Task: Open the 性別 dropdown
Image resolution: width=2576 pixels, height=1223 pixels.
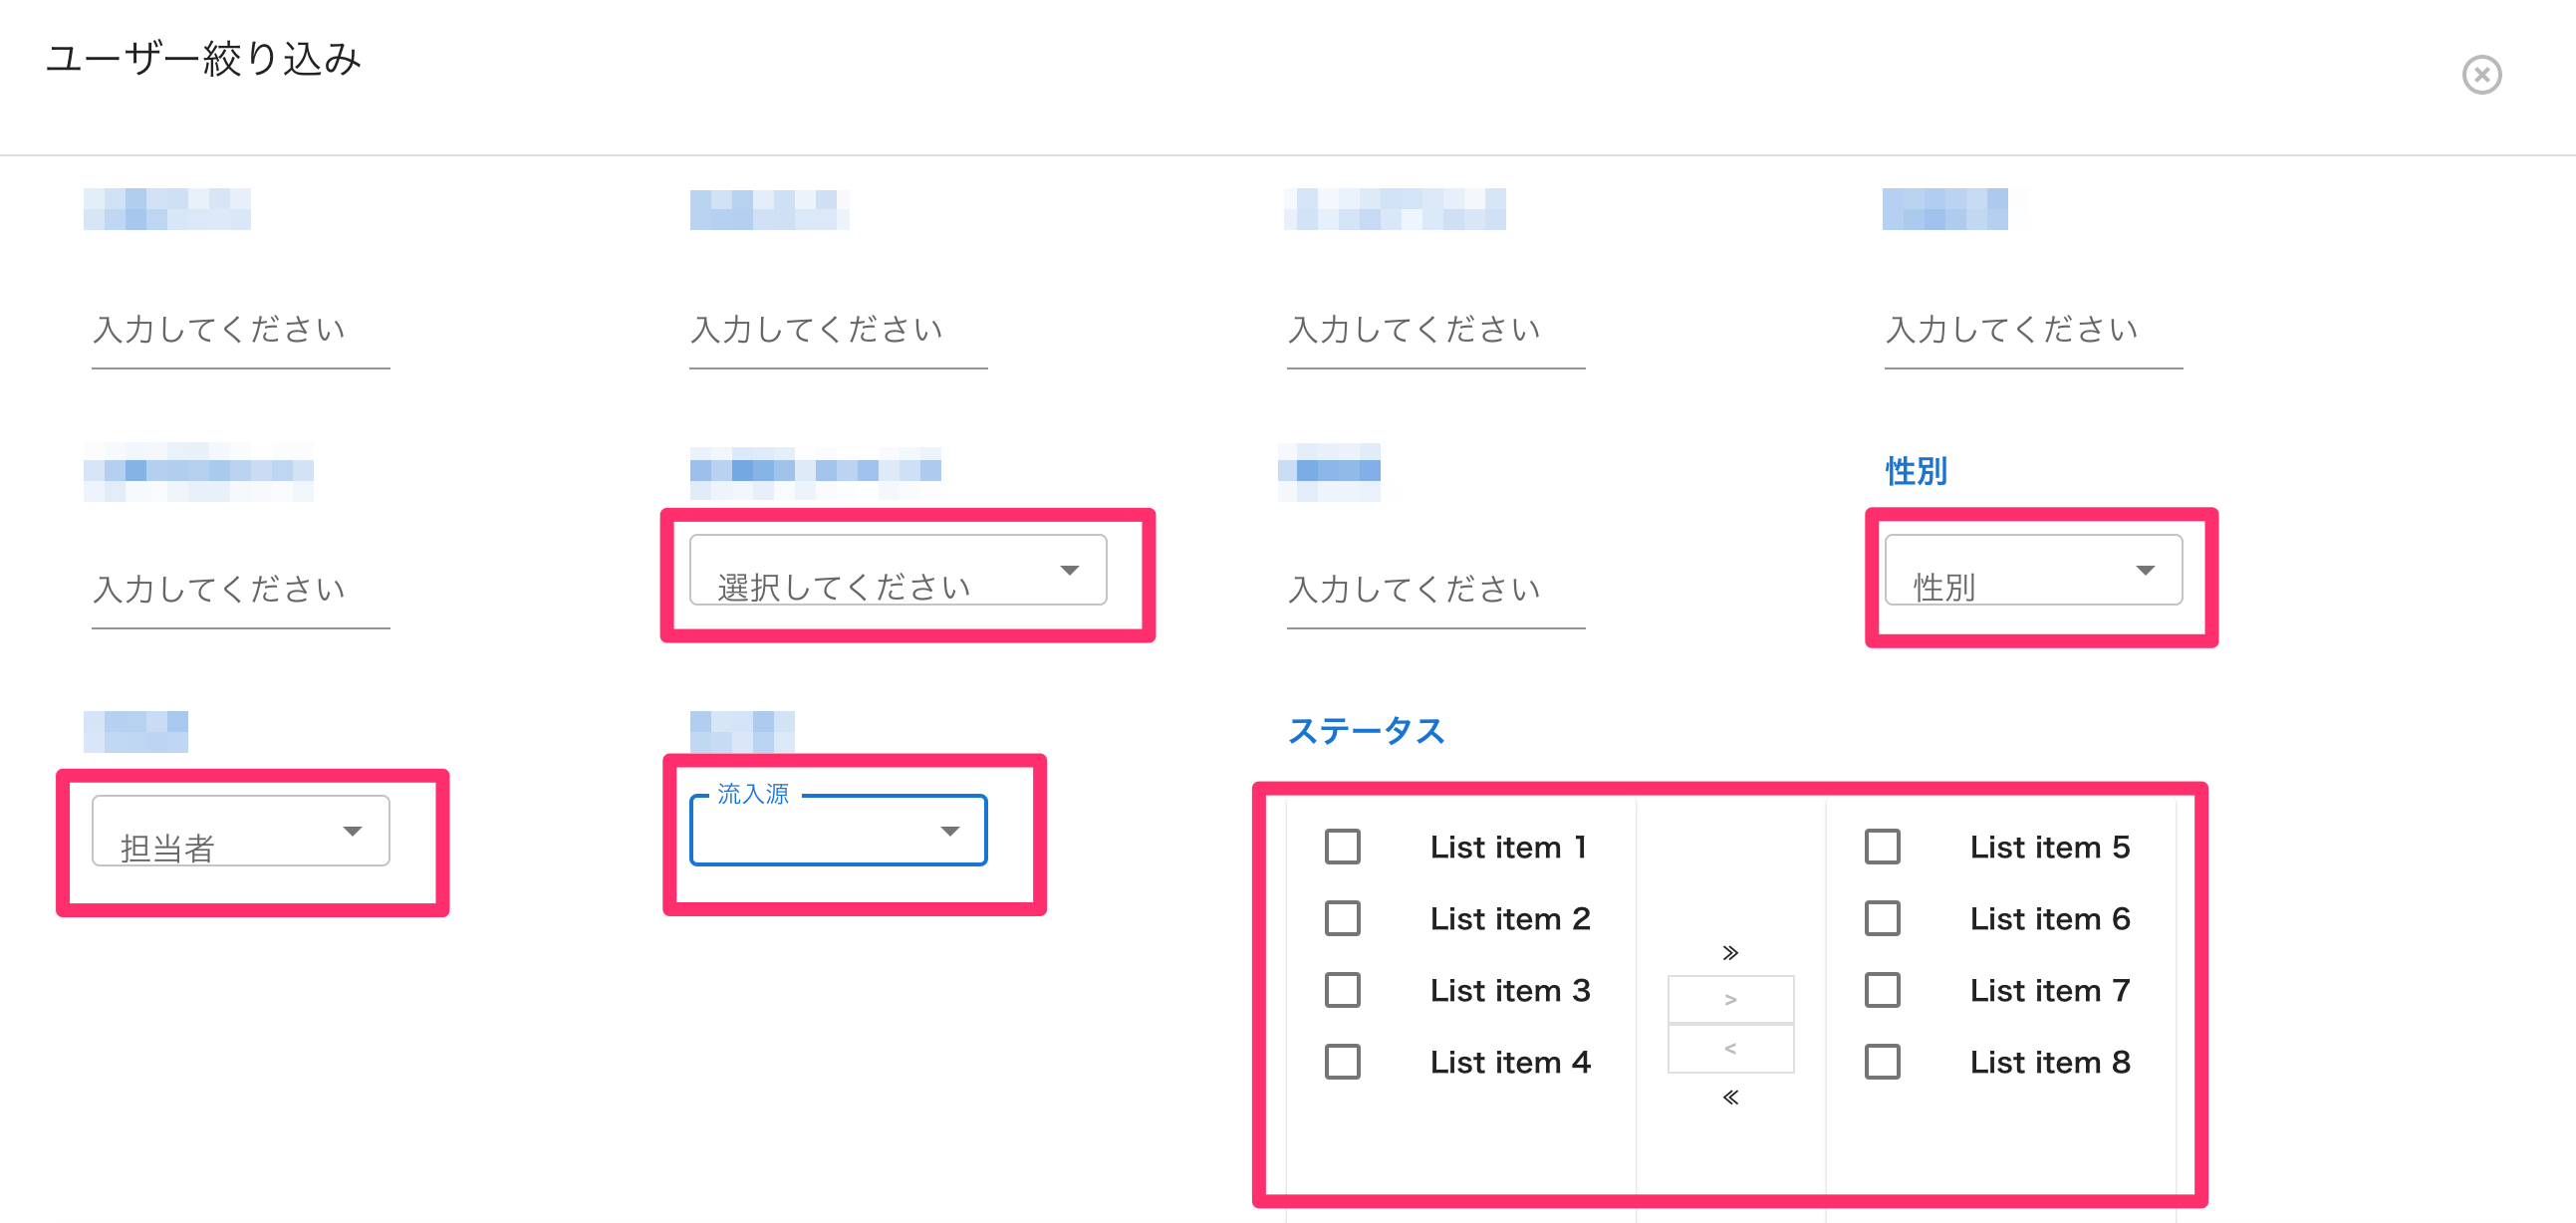Action: click(x=2033, y=571)
